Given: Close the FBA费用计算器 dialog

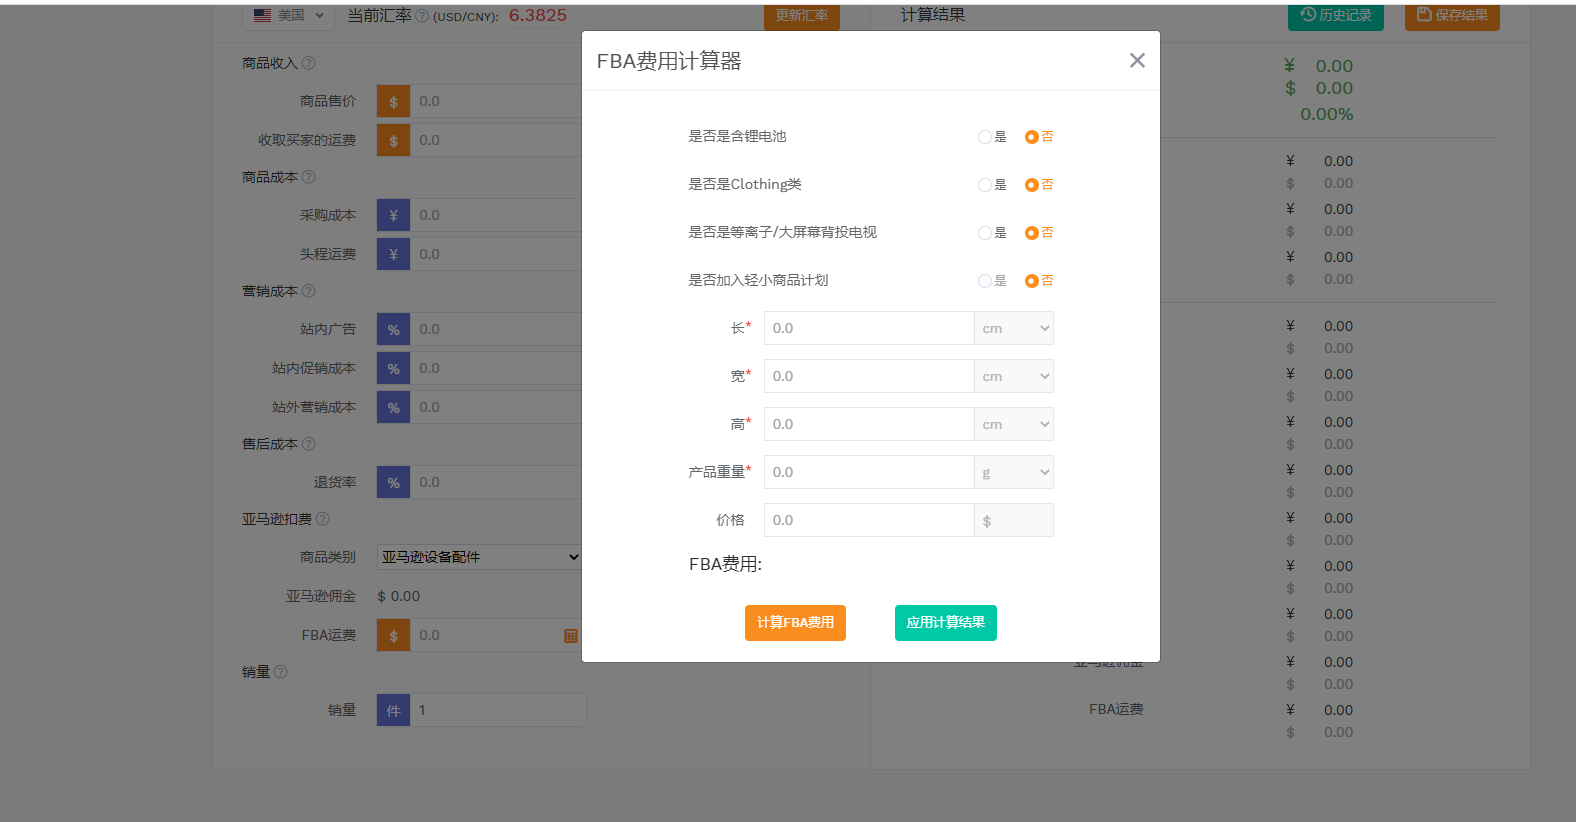Looking at the screenshot, I should pyautogui.click(x=1137, y=61).
